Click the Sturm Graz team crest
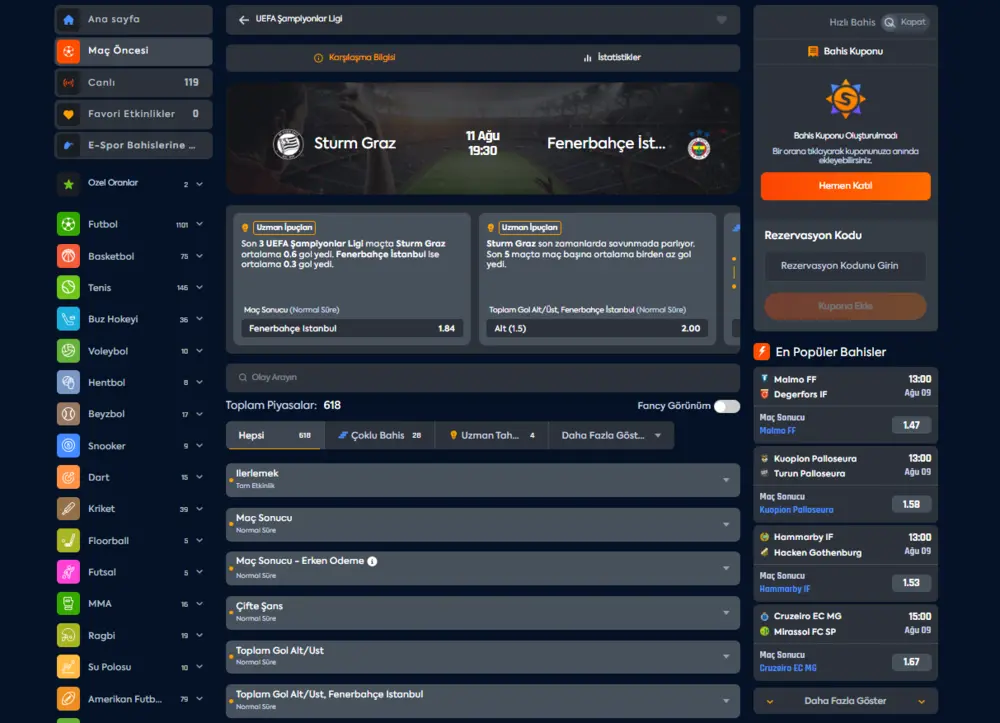 (288, 144)
